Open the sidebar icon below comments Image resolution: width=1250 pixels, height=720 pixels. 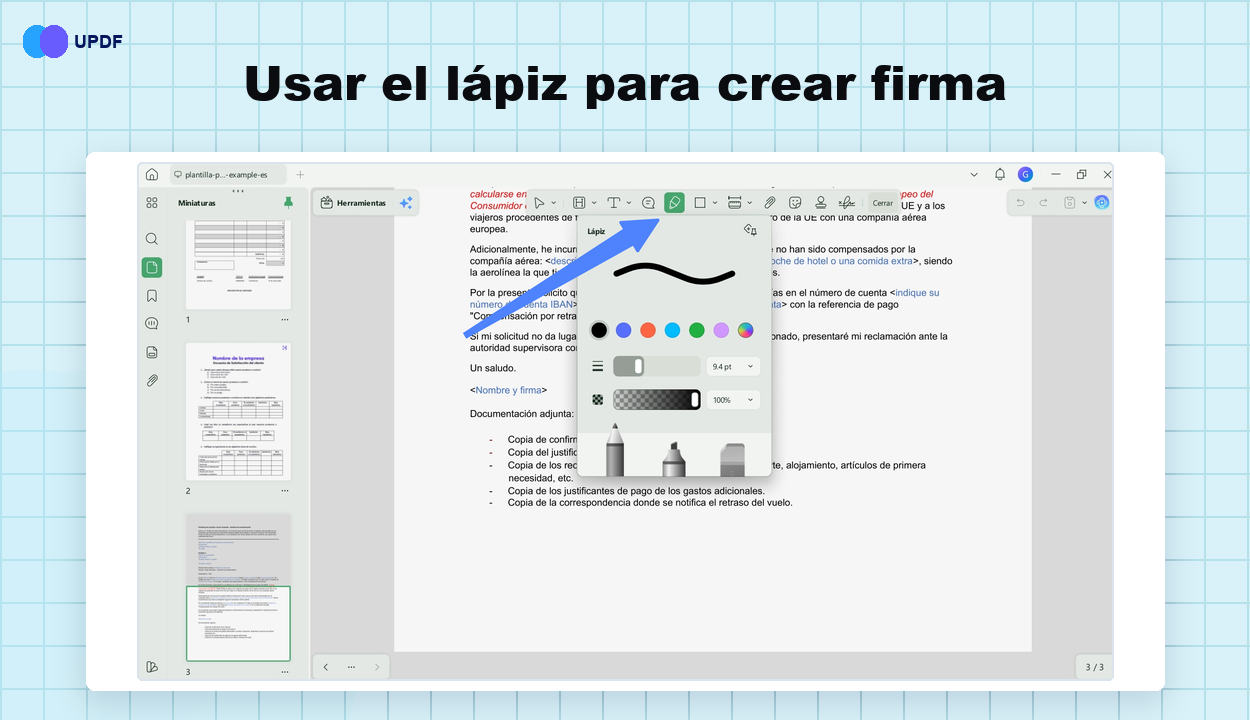pyautogui.click(x=152, y=352)
